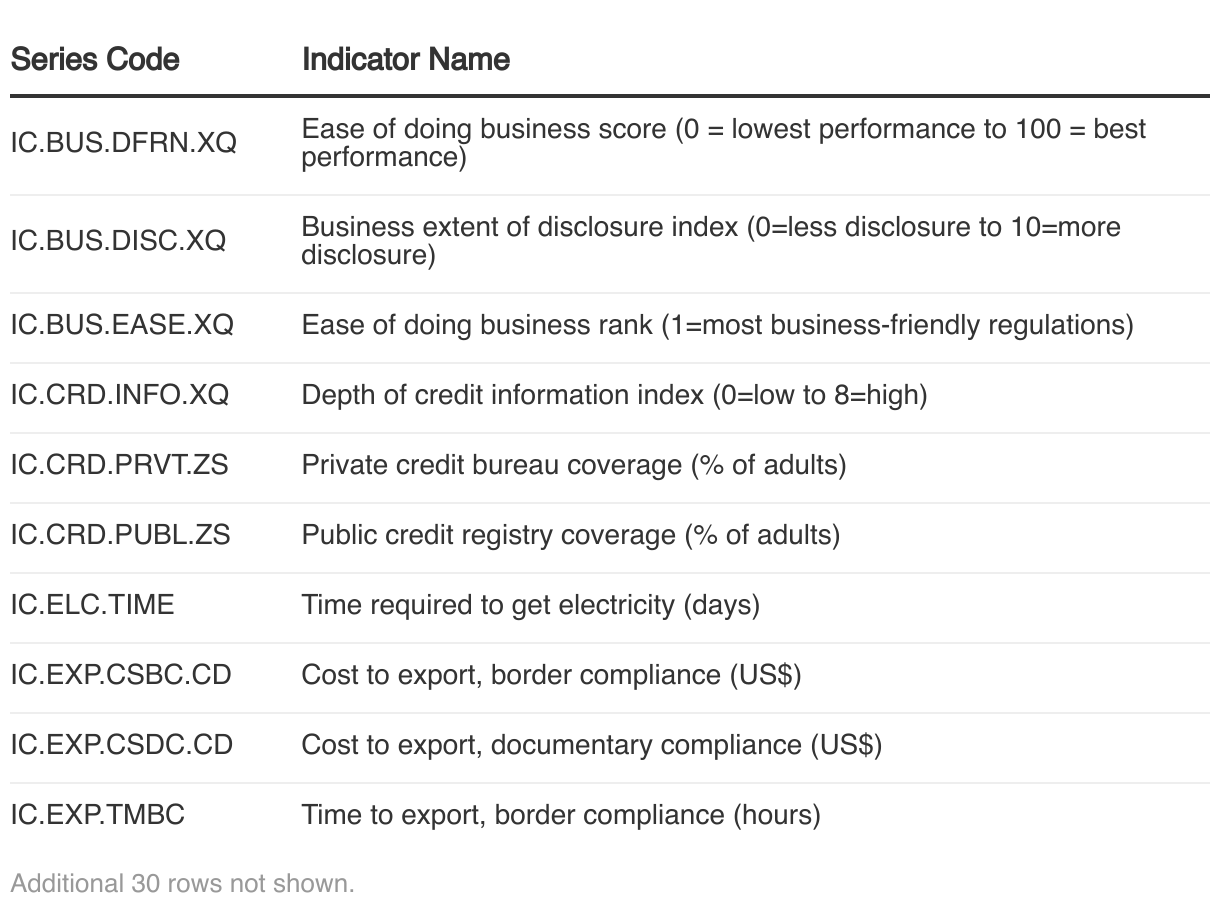The image size is (1220, 908).
Task: Select the IC.CRD.PUBL.ZS series code cell
Action: [120, 535]
